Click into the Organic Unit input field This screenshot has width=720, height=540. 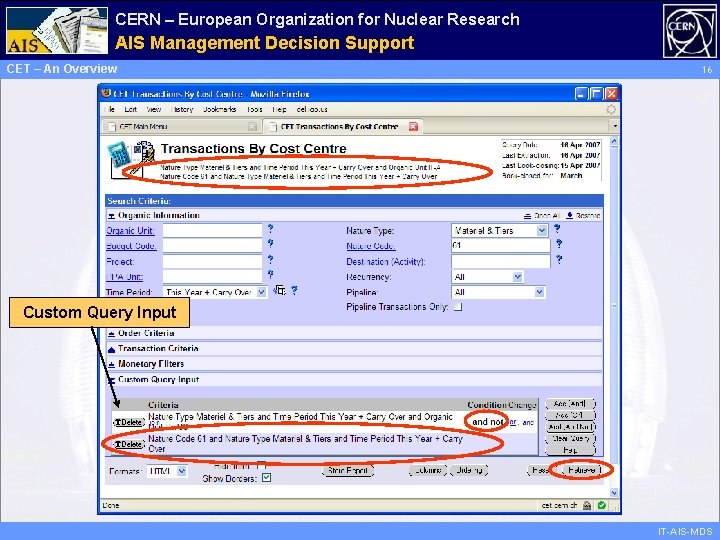click(213, 231)
